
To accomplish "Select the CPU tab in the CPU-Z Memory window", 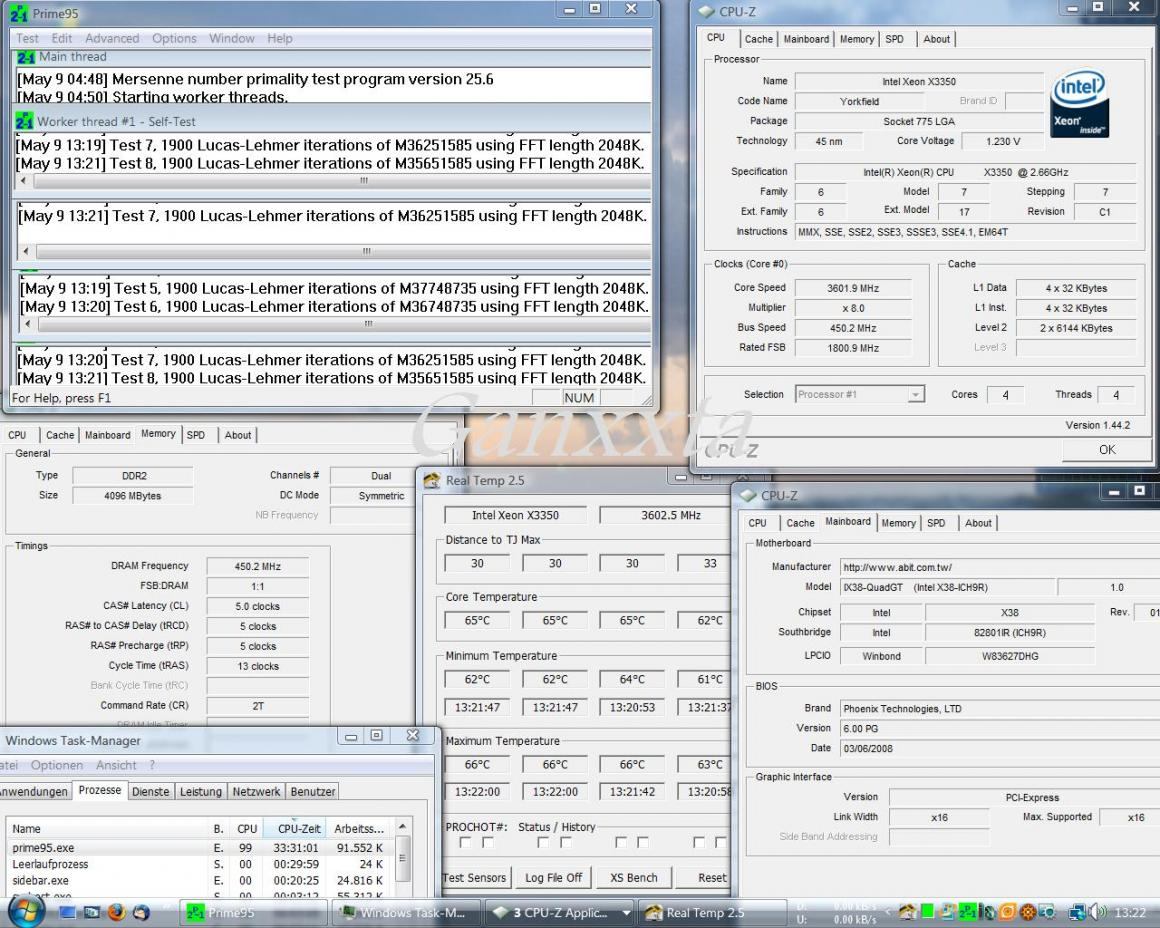I will (17, 435).
